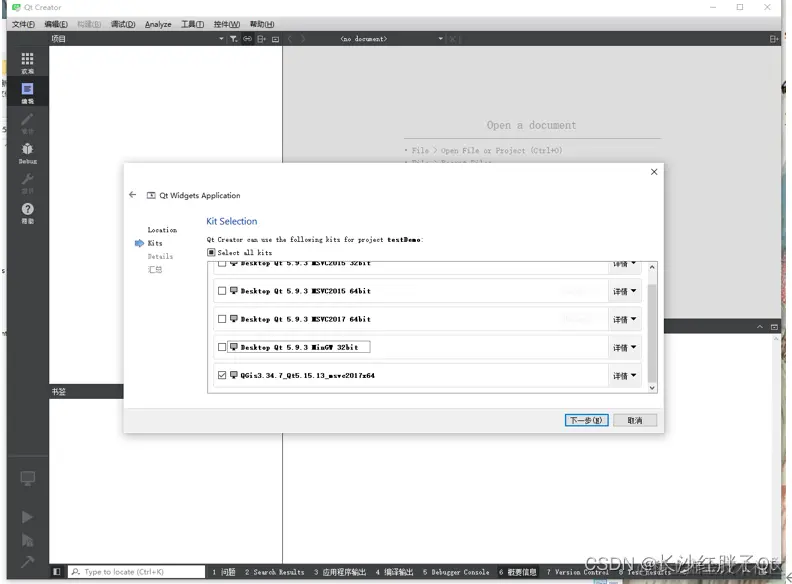Close the Projects side pane
The height and width of the screenshot is (584, 792).
tap(275, 39)
